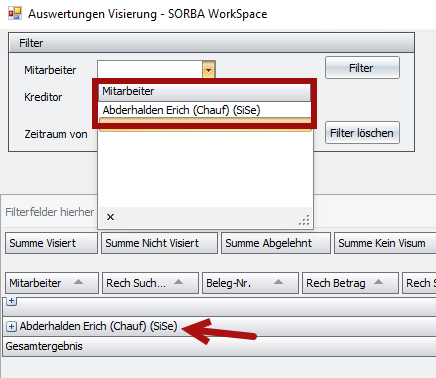Apply with the Filter button
This screenshot has height=378, width=436.
pos(362,68)
